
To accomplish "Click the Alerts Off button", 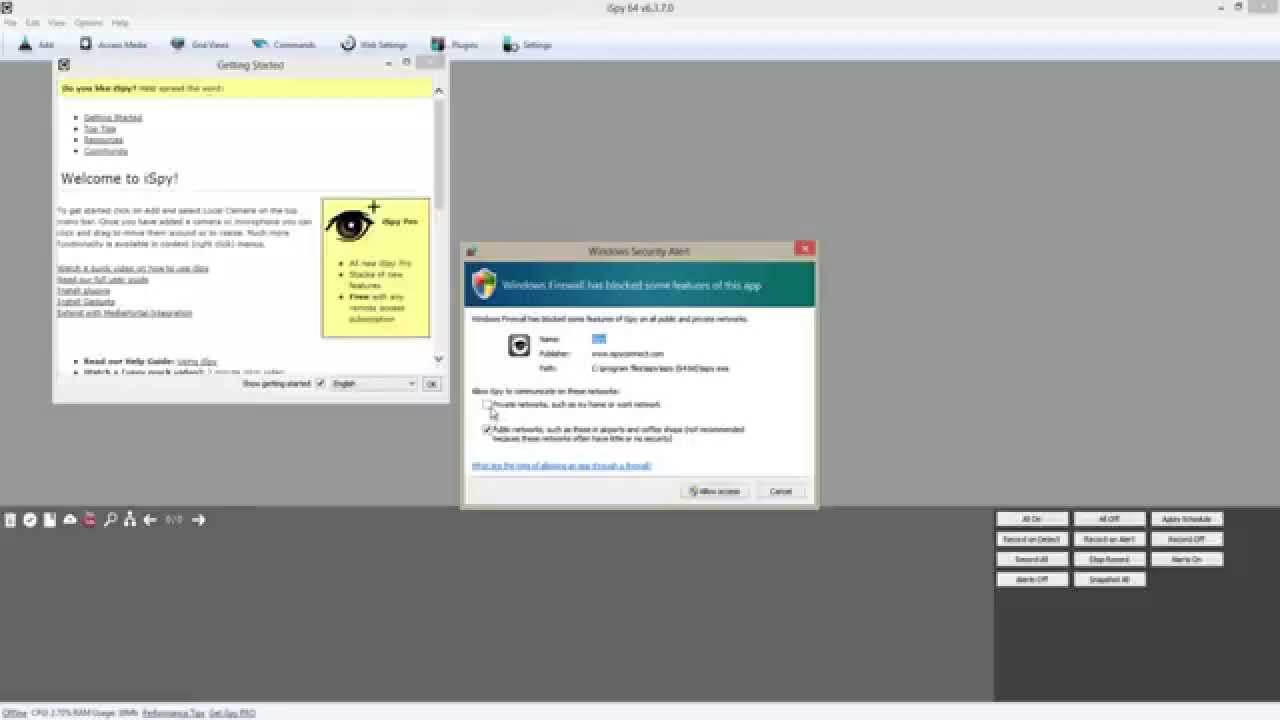I will [x=1032, y=580].
